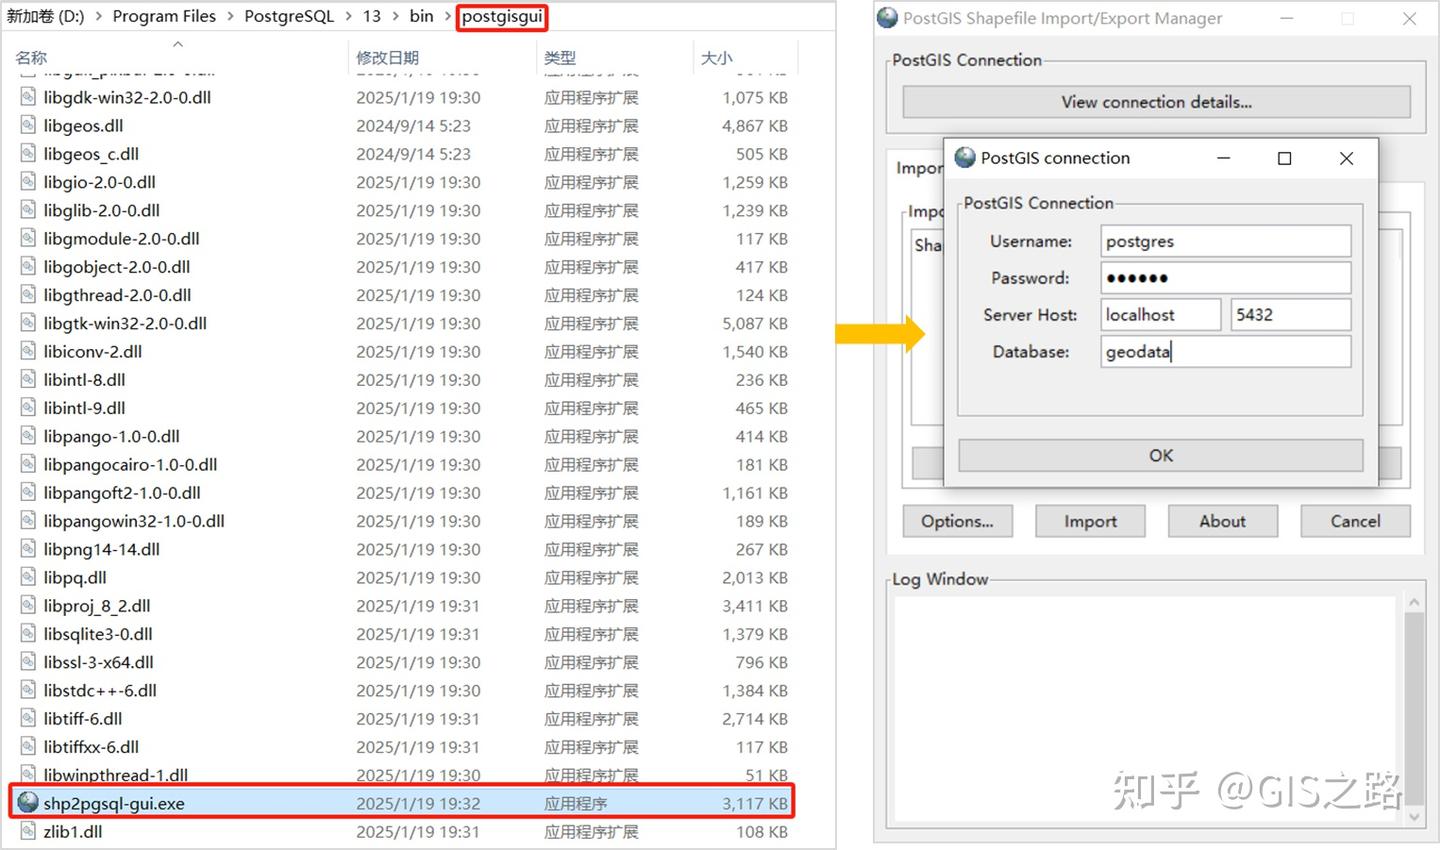Screen dimensions: 1440x850
Task: Click the Database input field
Action: point(1226,352)
